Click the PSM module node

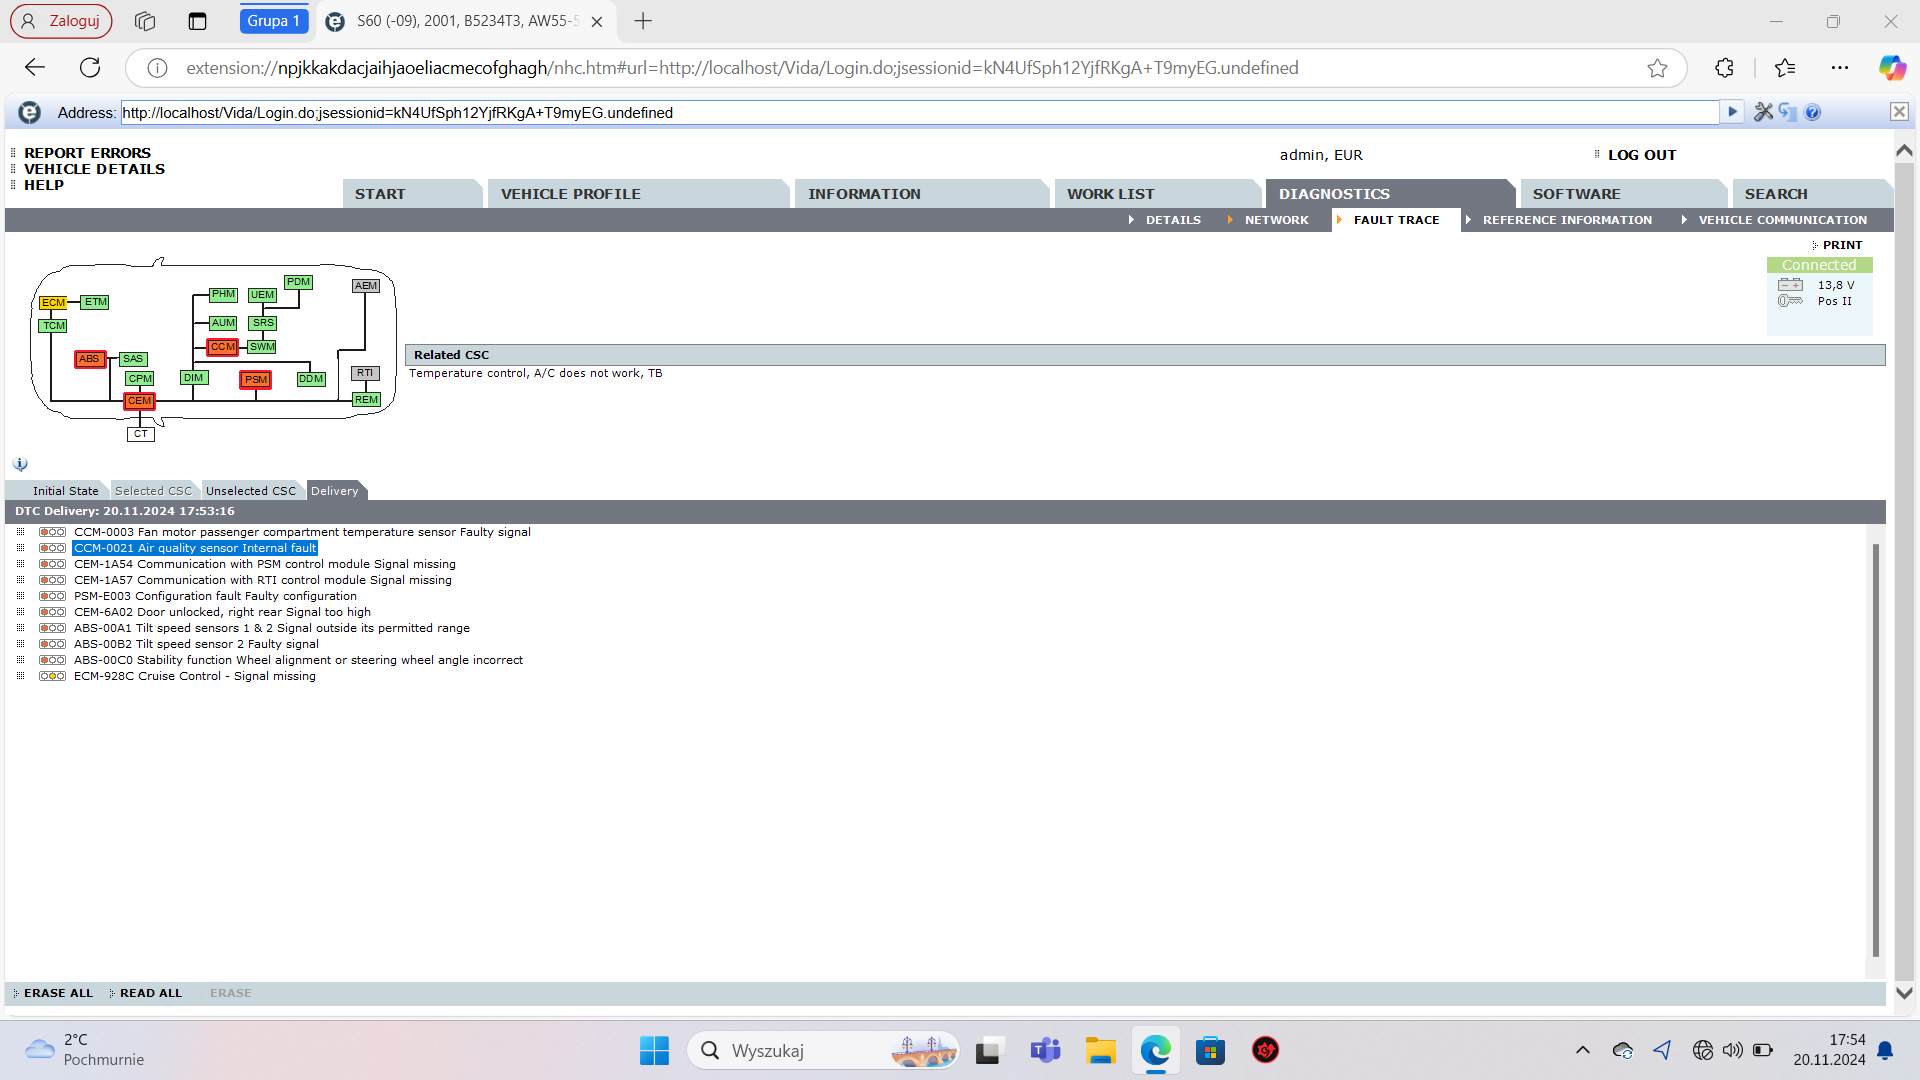point(256,380)
